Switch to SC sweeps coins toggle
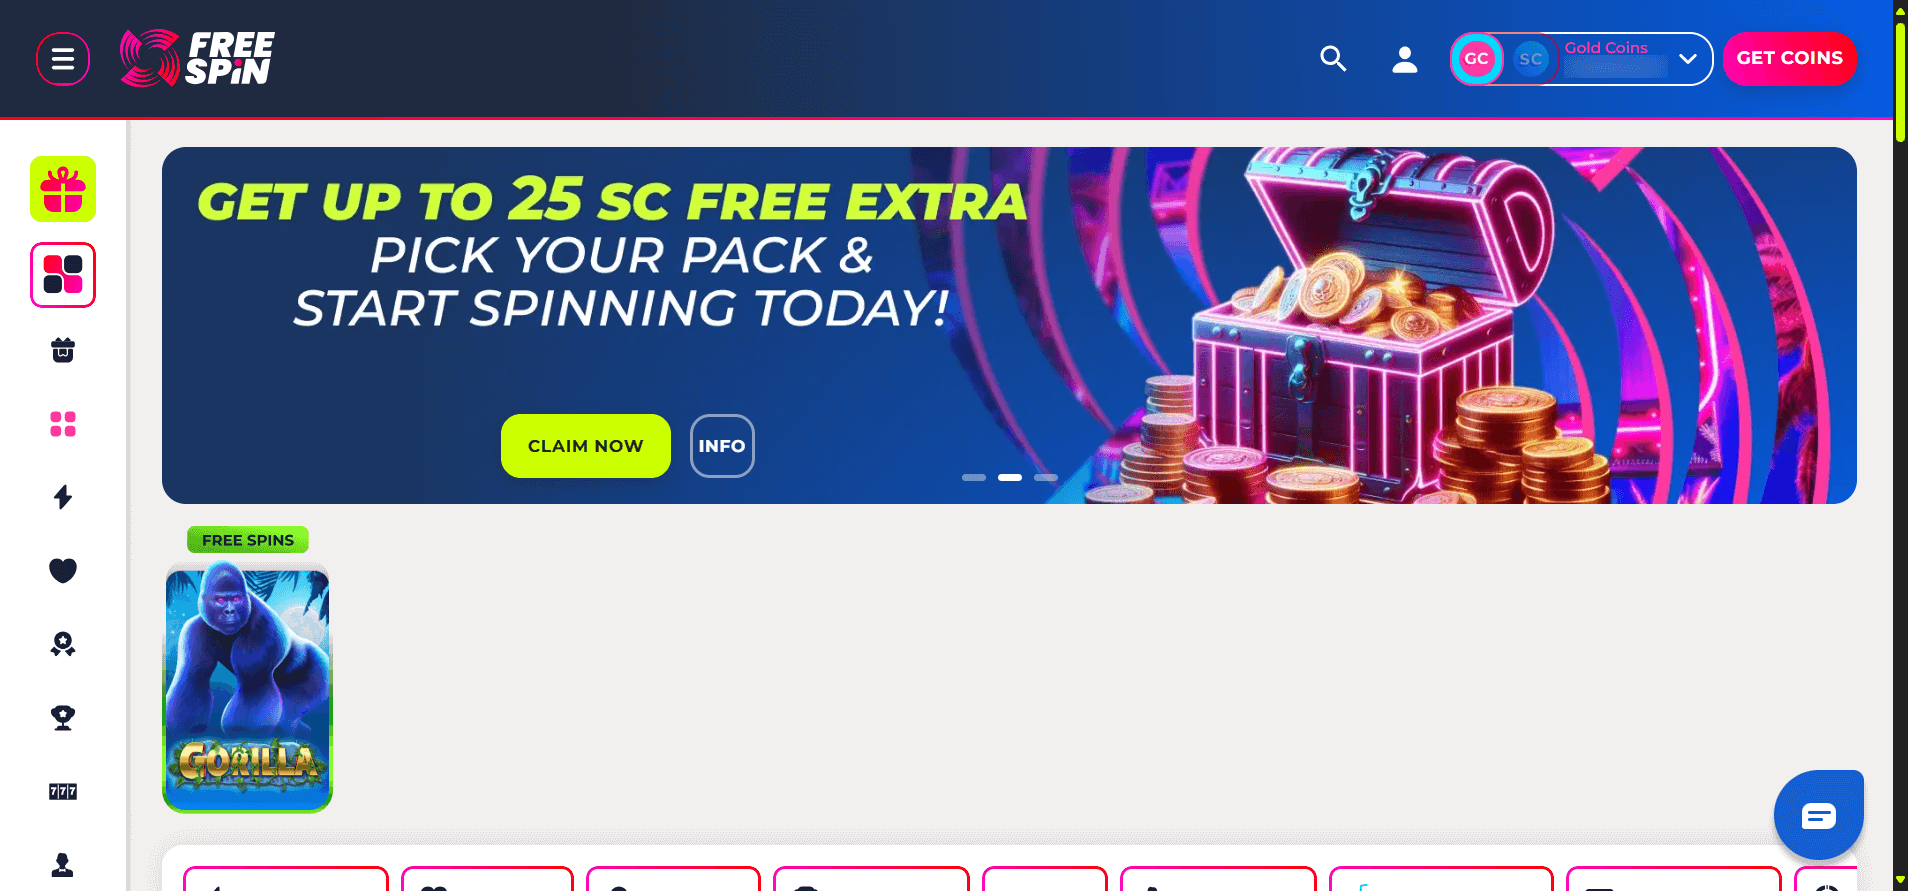This screenshot has height=891, width=1908. (x=1531, y=59)
